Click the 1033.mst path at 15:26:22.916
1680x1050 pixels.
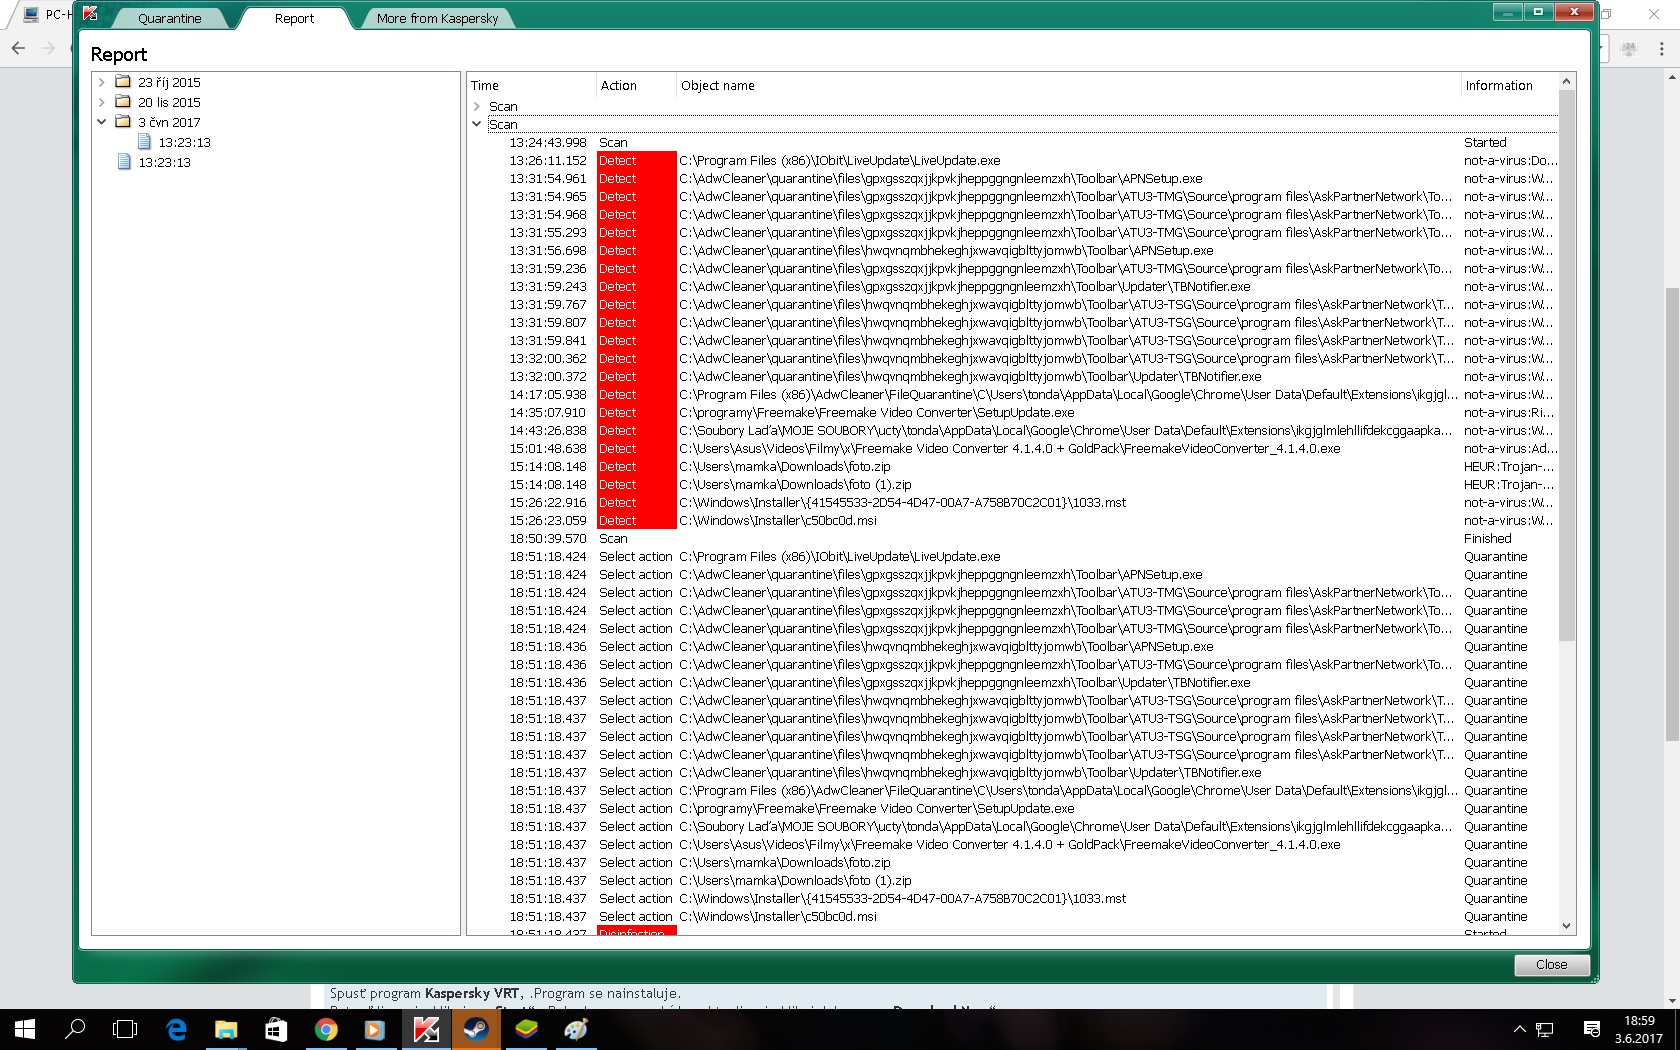coord(903,502)
